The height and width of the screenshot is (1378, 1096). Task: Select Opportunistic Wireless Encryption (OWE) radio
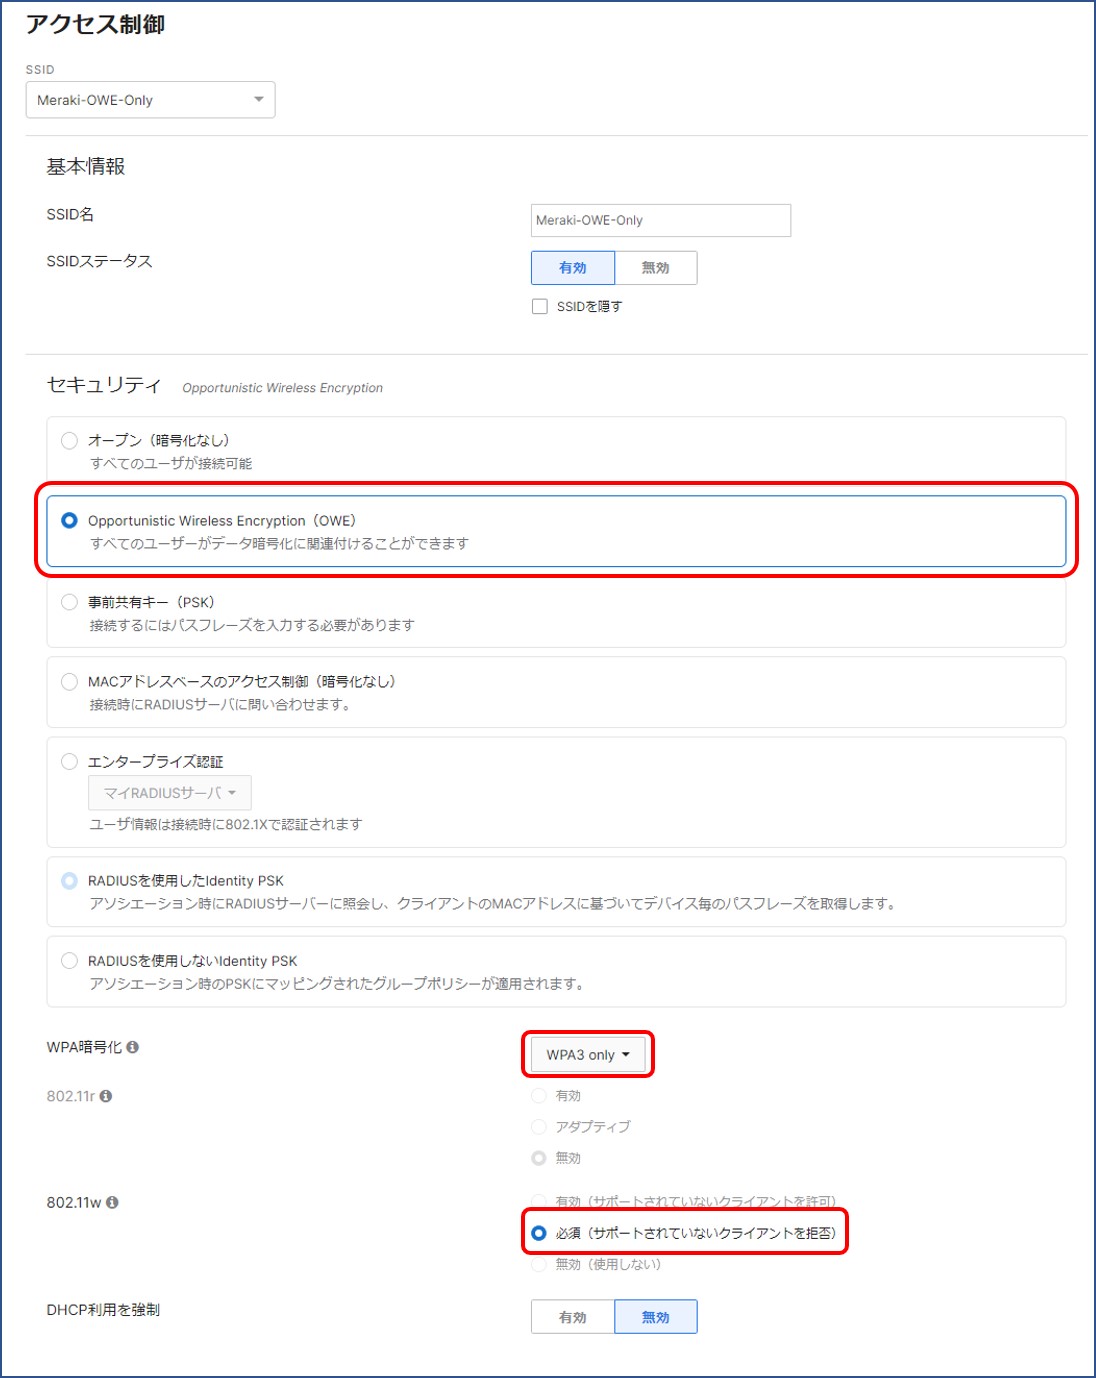click(x=69, y=521)
